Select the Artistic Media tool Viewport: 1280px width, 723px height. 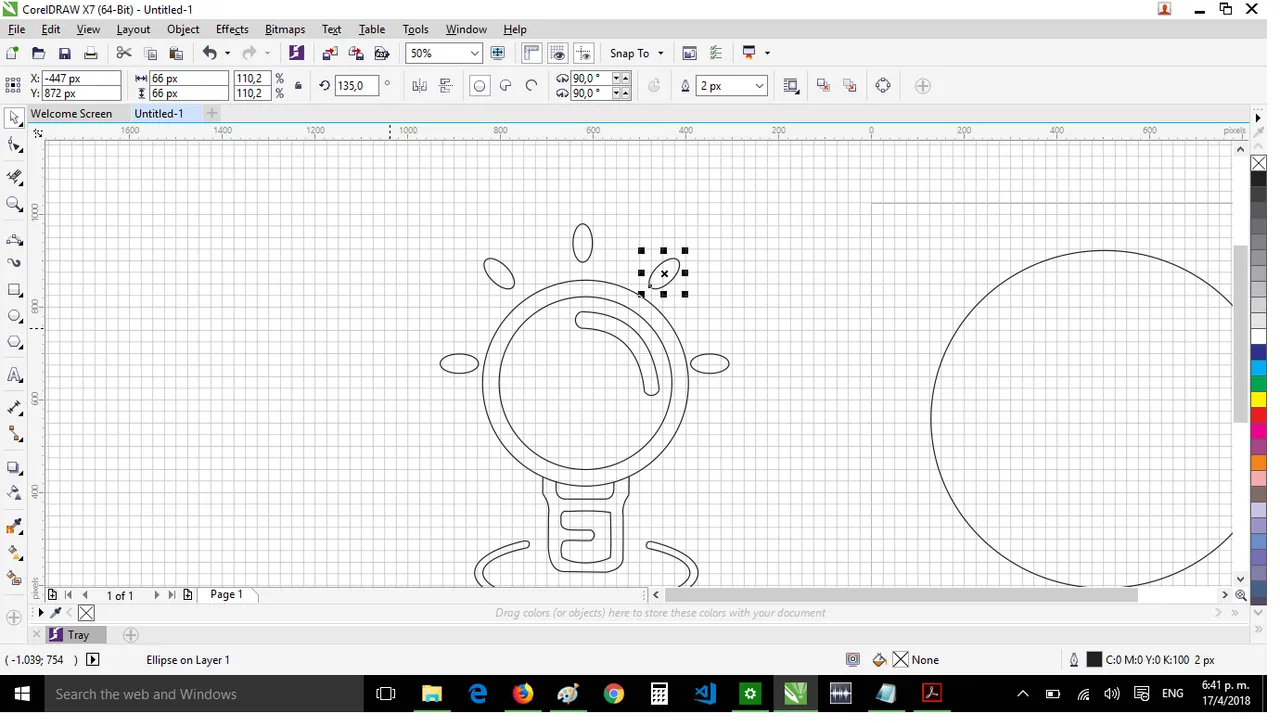pos(14,263)
